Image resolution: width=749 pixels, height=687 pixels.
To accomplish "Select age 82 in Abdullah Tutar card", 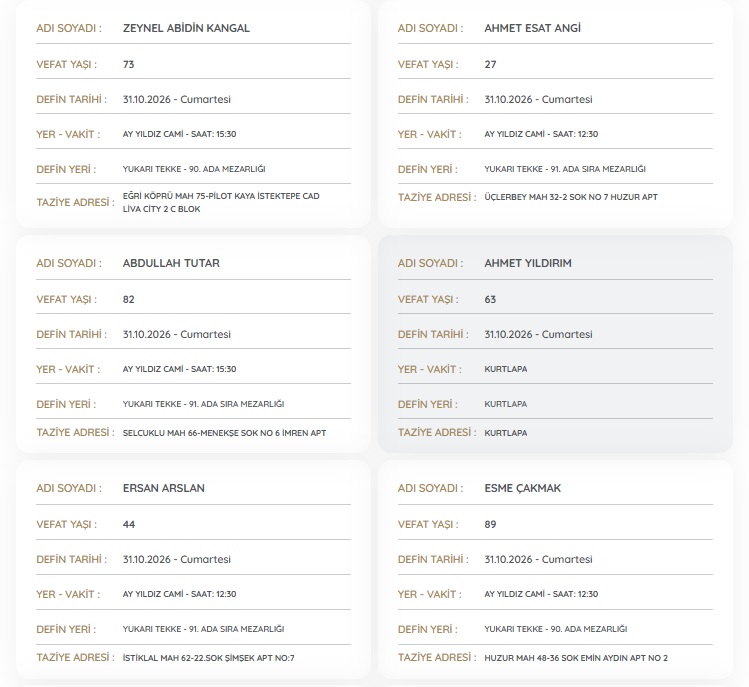I will tap(128, 300).
